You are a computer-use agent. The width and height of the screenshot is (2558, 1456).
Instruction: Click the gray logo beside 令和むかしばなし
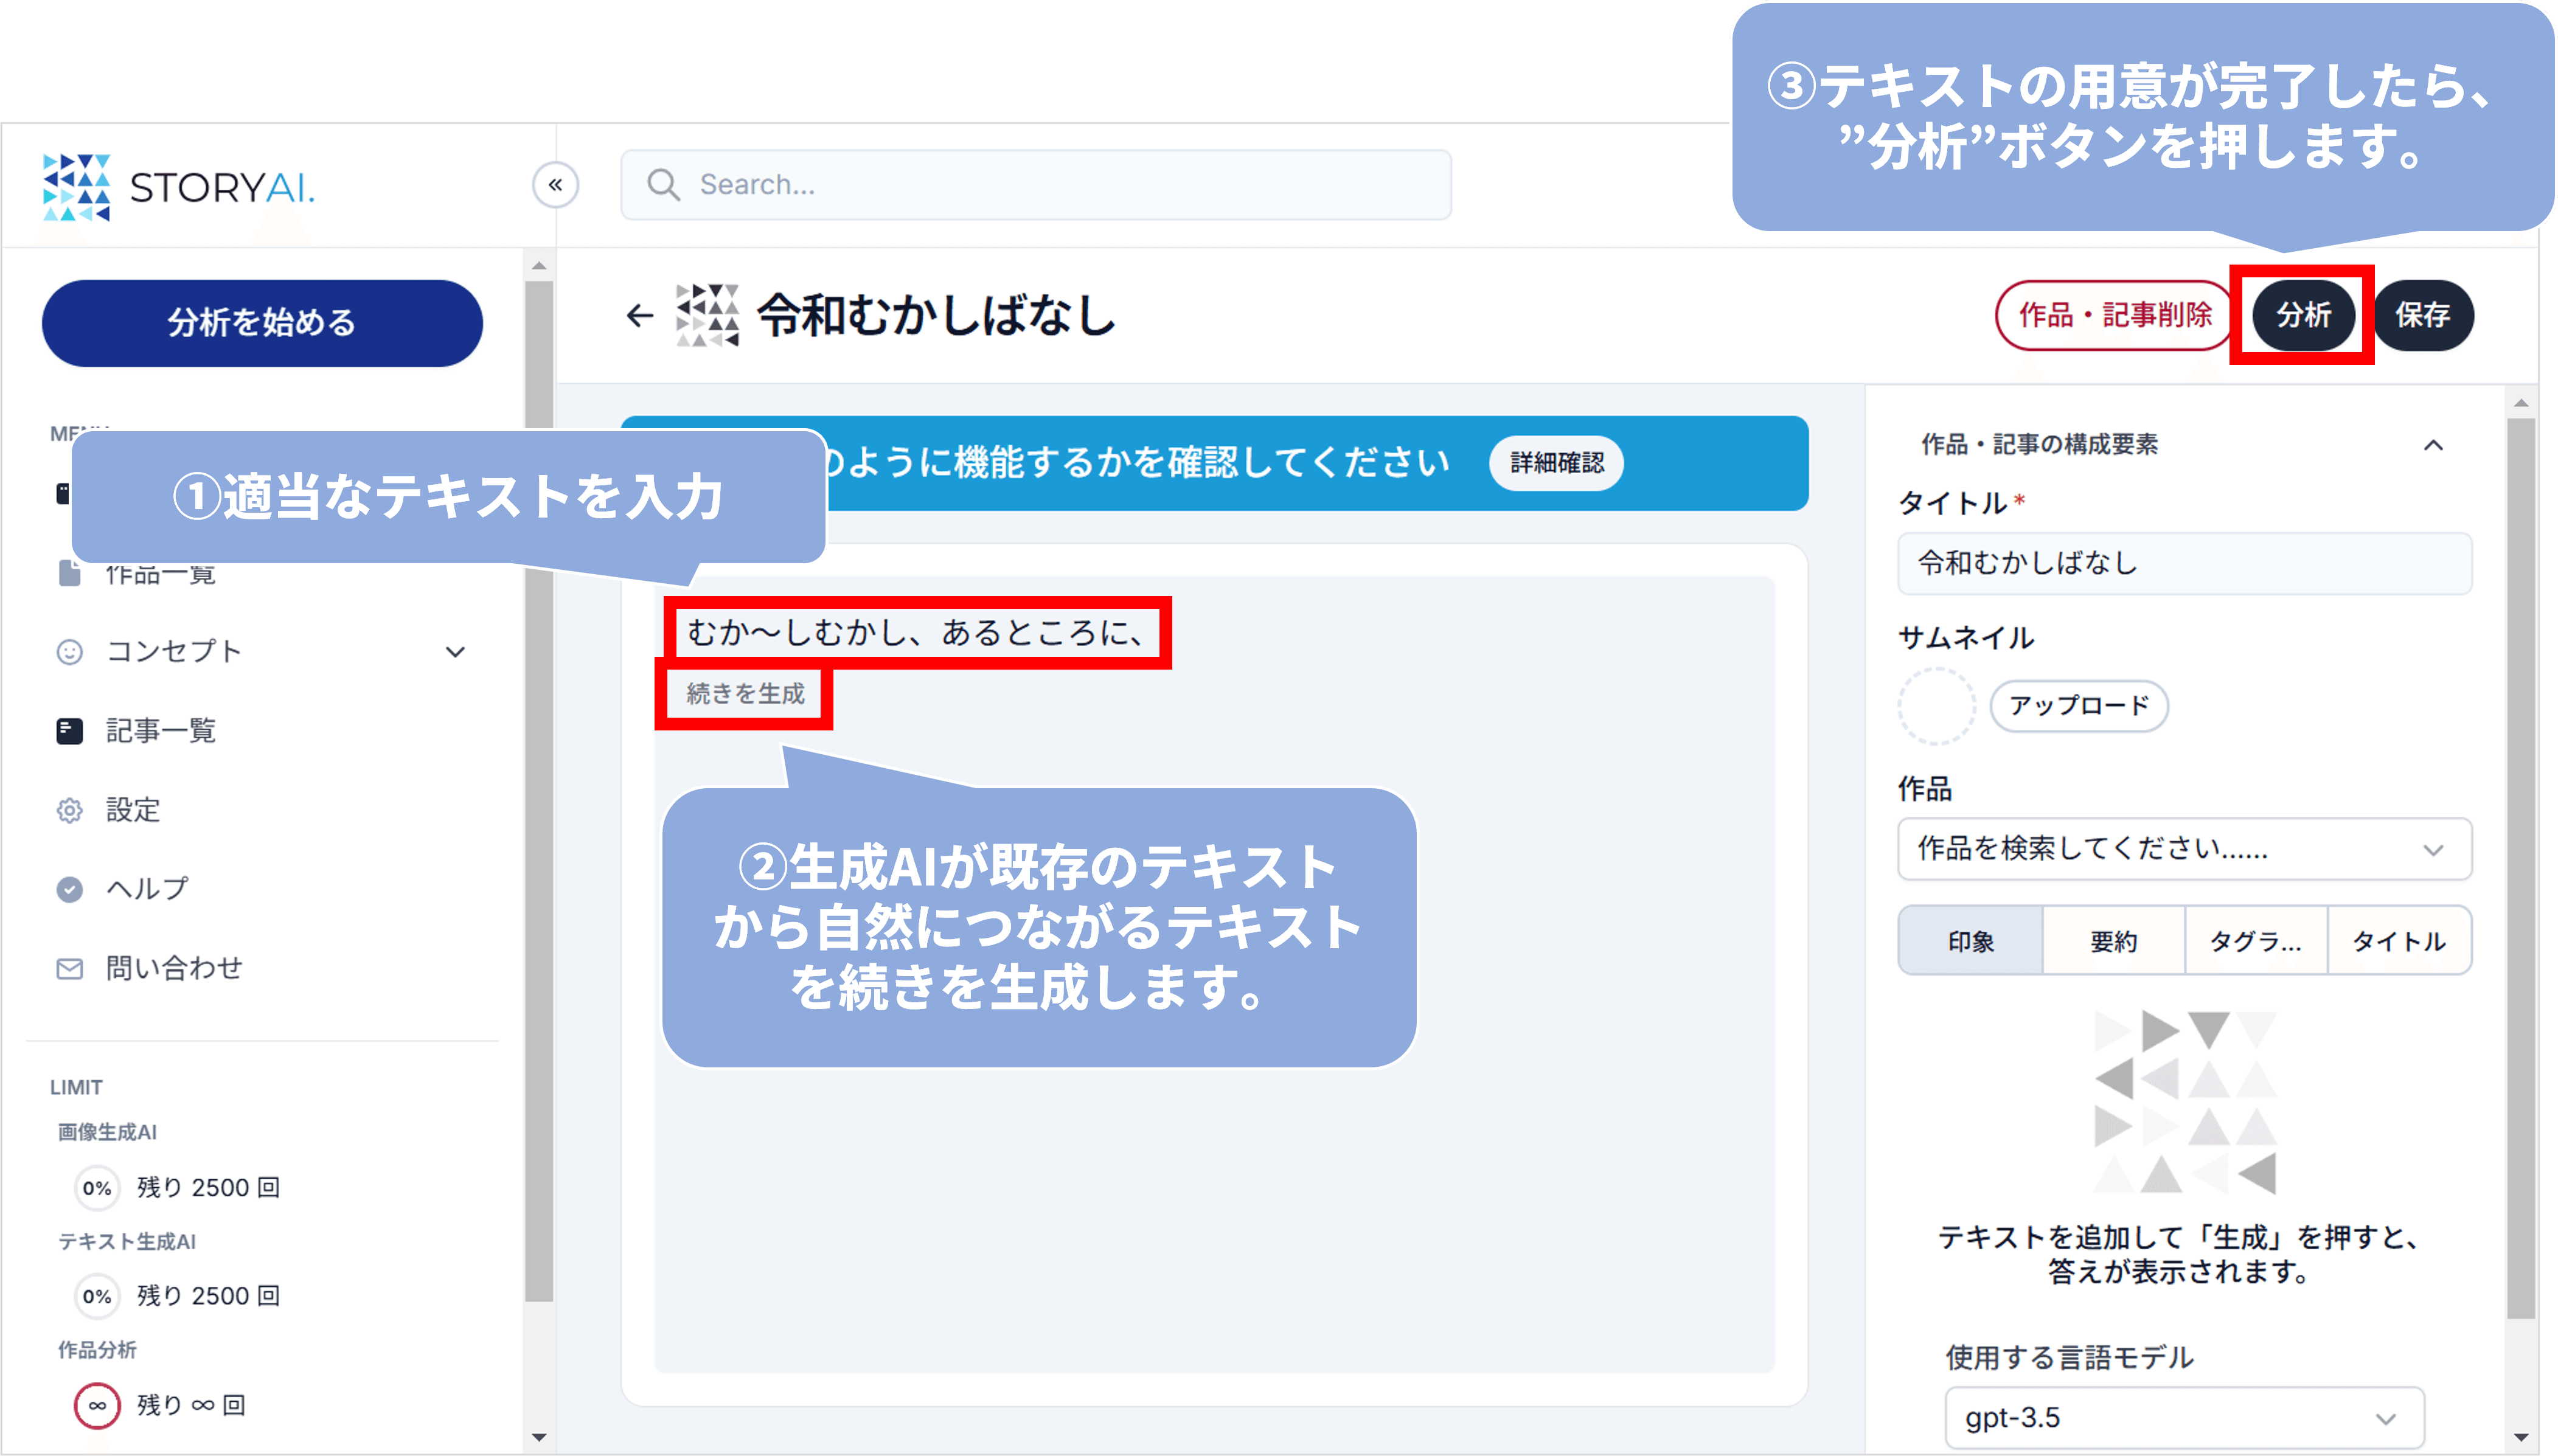[x=707, y=315]
